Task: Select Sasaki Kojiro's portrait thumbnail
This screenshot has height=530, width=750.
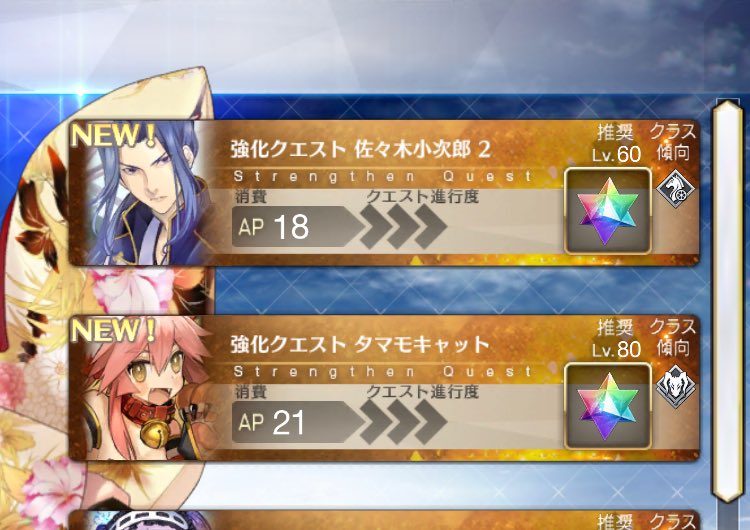Action: pyautogui.click(x=141, y=193)
